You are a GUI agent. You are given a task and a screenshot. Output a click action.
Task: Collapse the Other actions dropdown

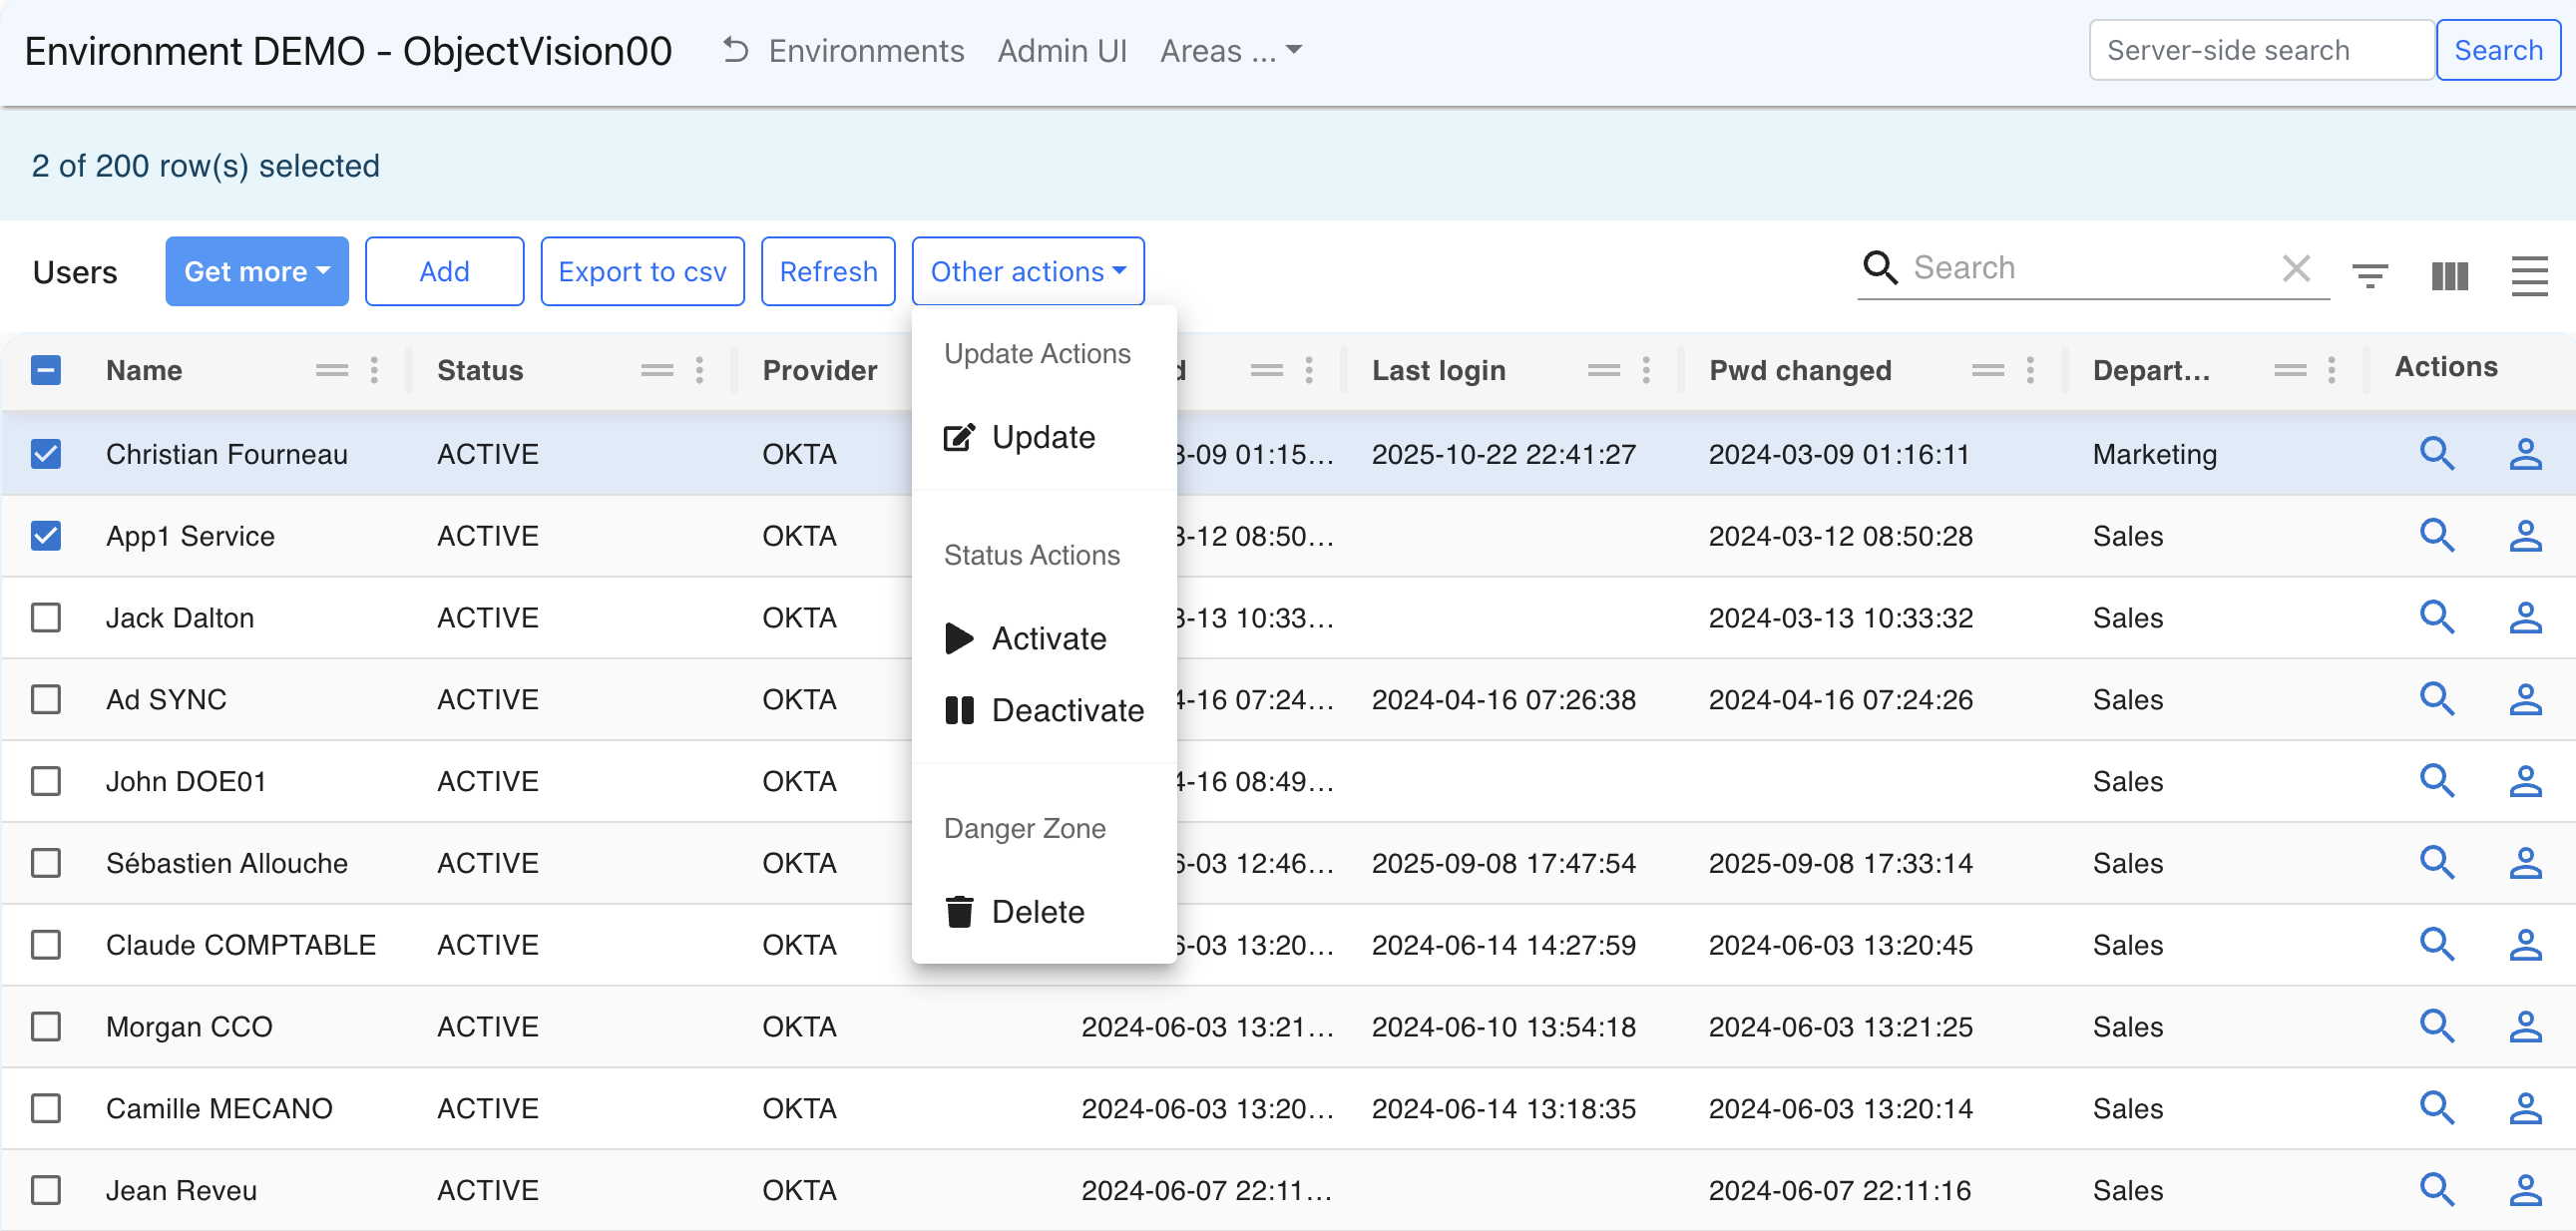(x=1027, y=271)
